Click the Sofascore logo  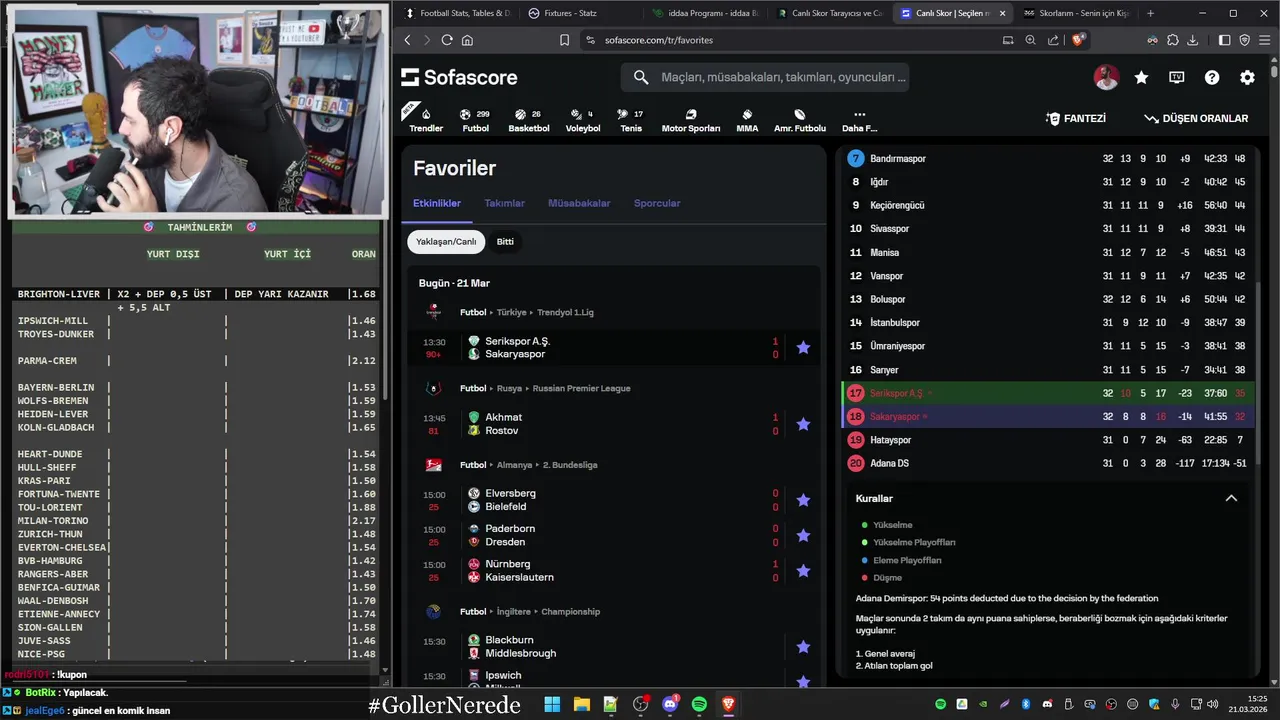tap(459, 77)
